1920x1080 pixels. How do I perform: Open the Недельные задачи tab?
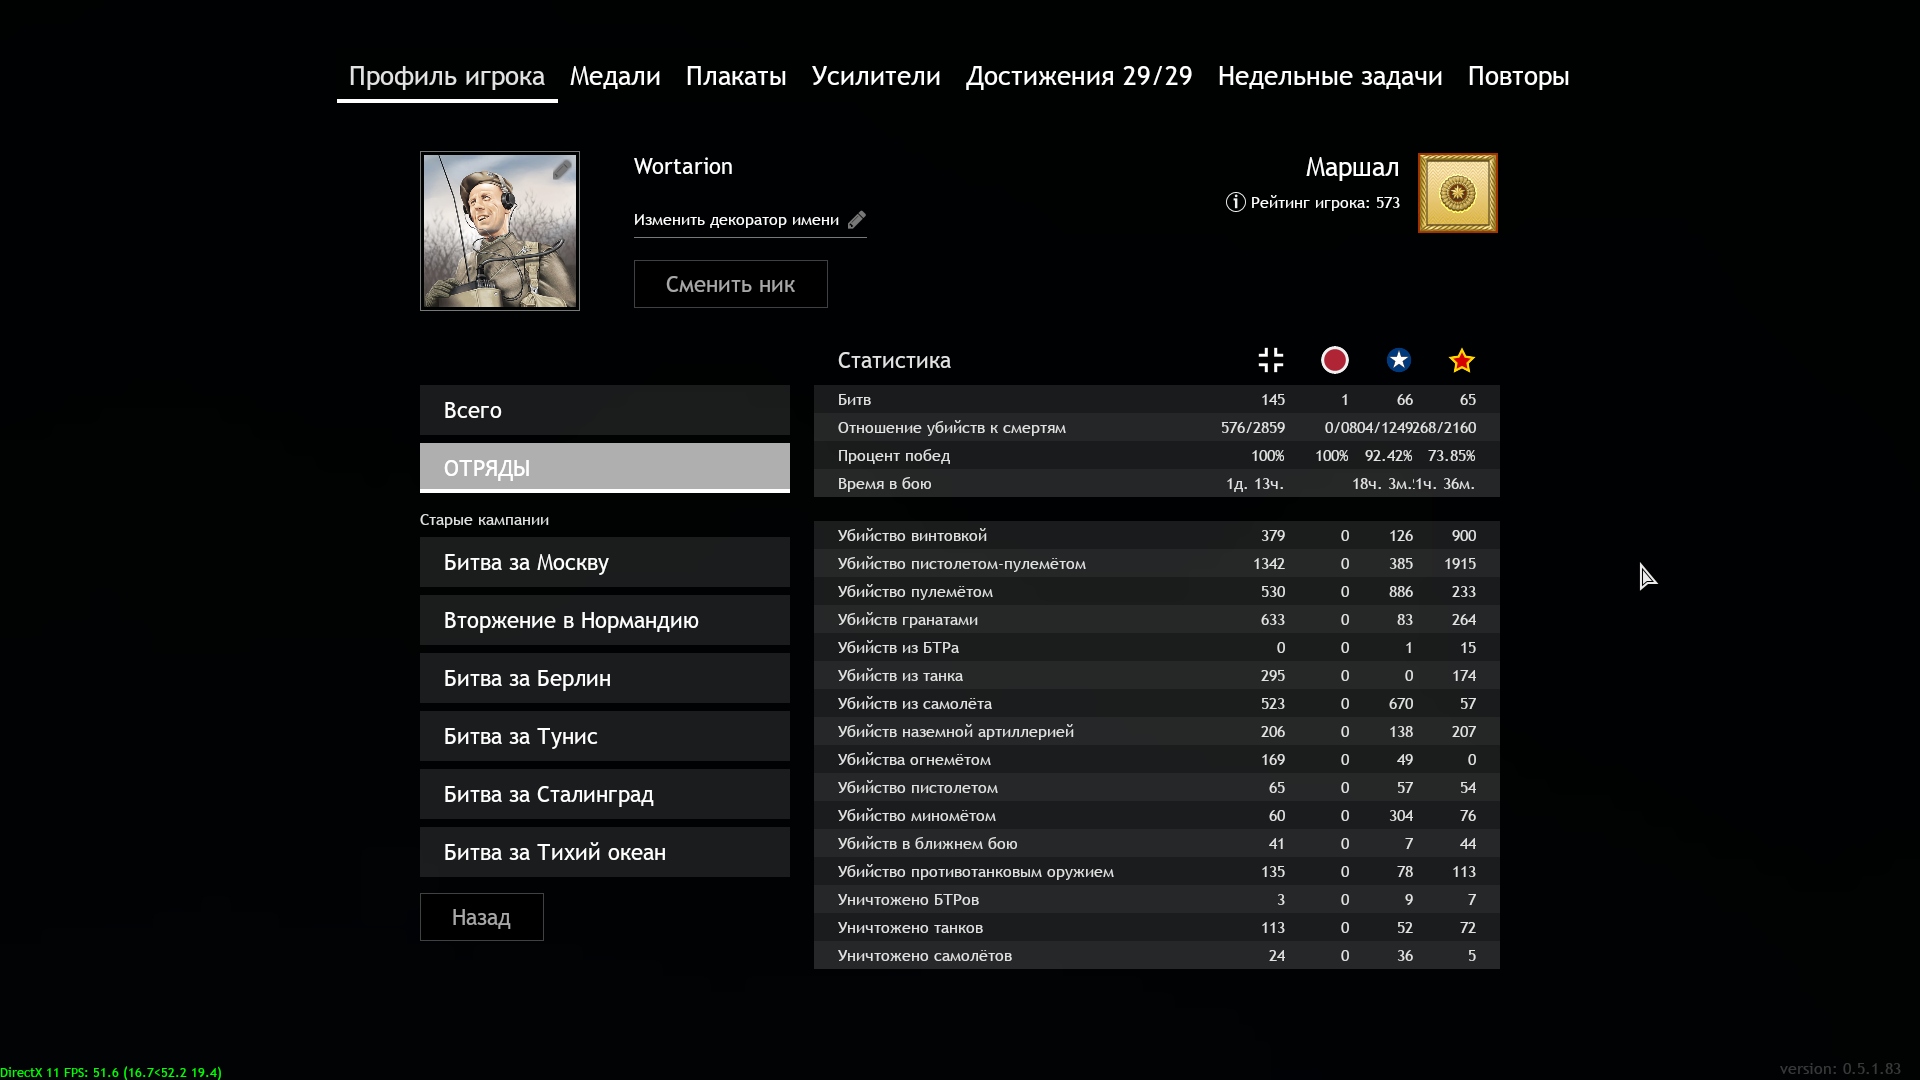[x=1329, y=76]
